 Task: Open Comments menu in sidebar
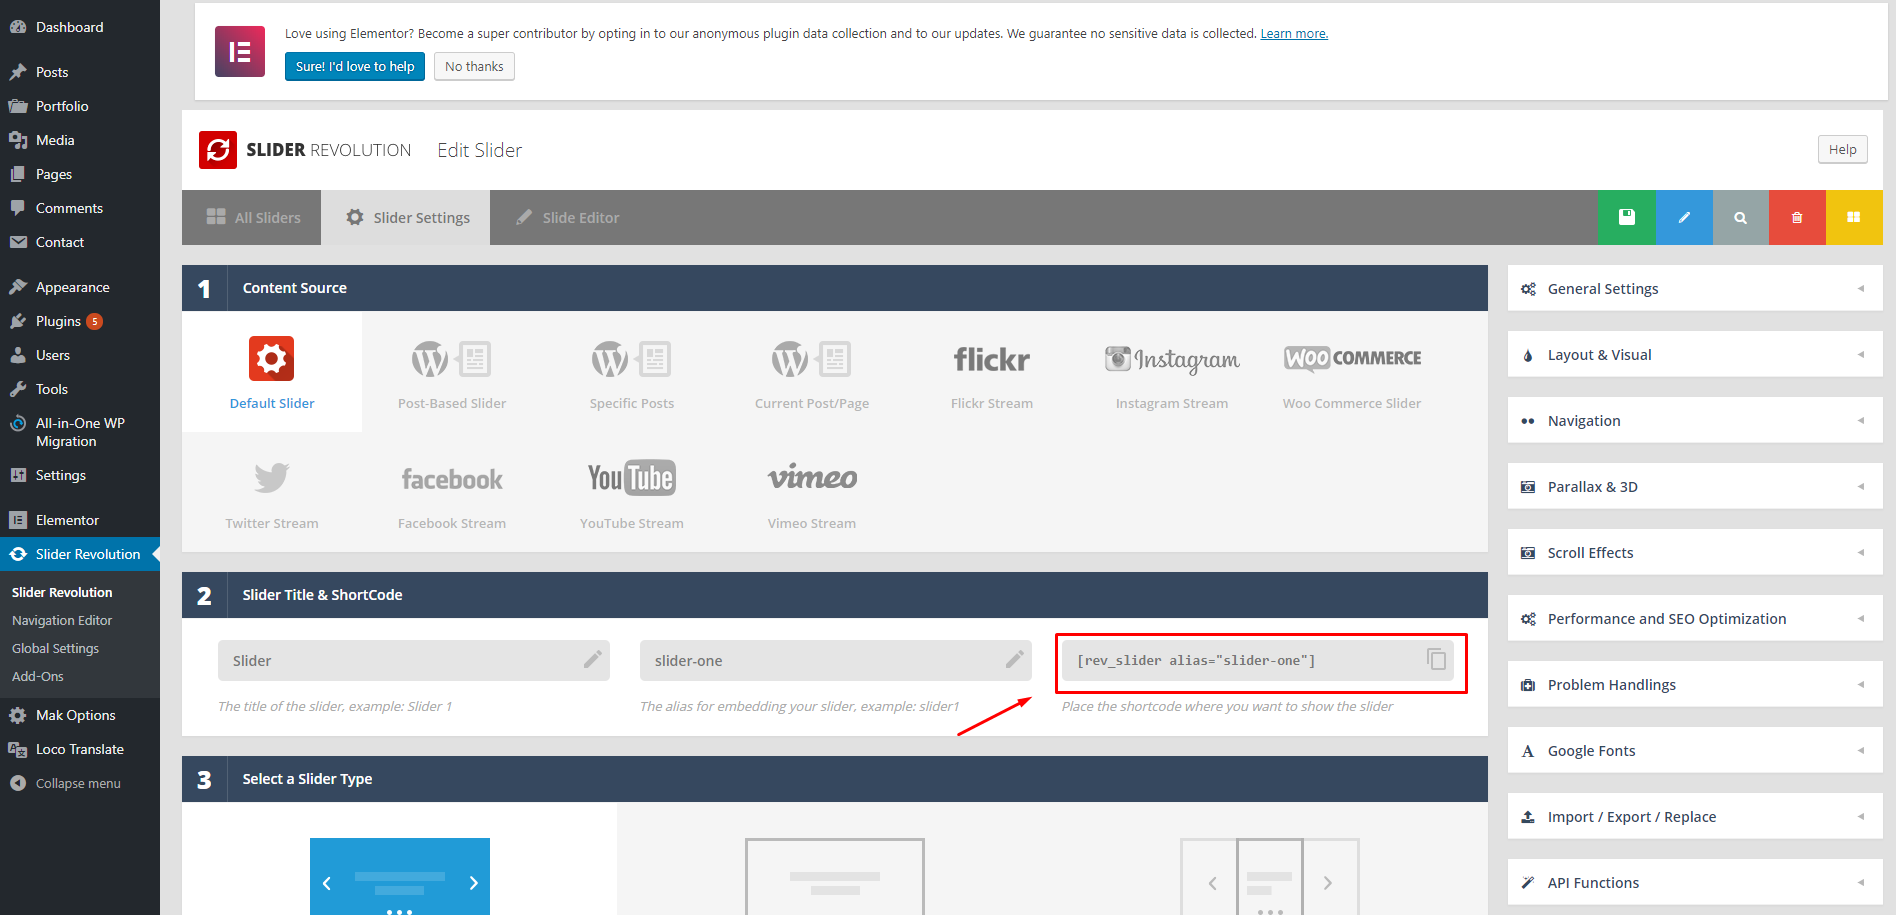pyautogui.click(x=80, y=208)
